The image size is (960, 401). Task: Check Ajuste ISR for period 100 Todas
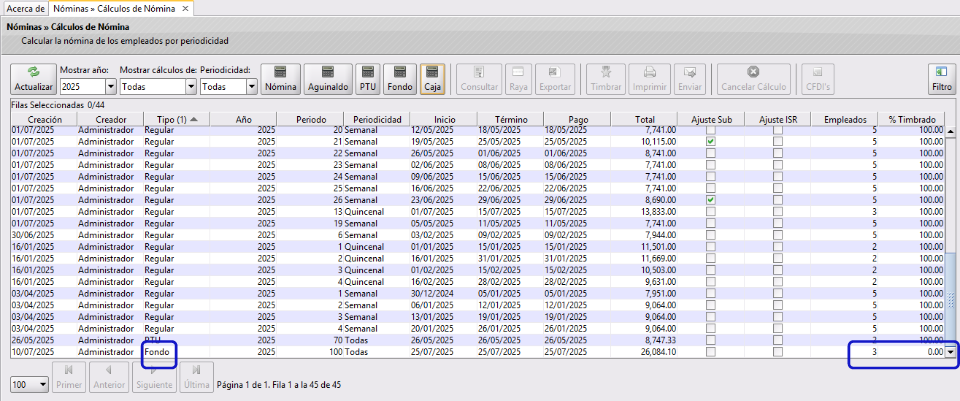click(778, 352)
